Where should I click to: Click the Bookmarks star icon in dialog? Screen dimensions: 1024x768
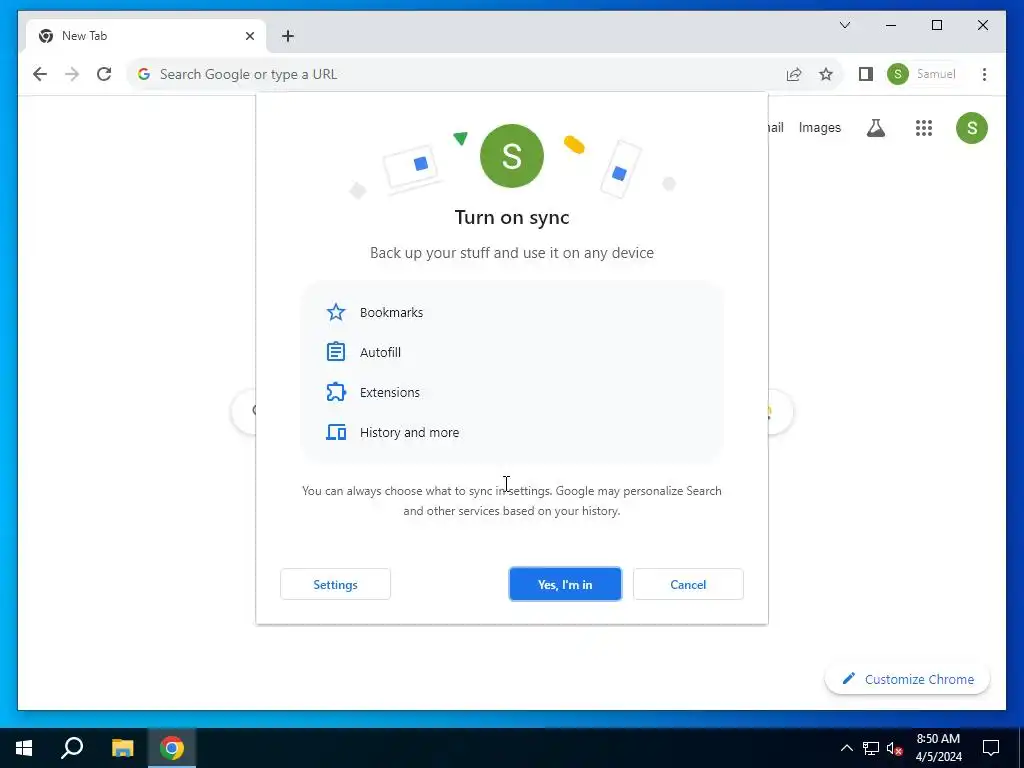[x=336, y=312]
